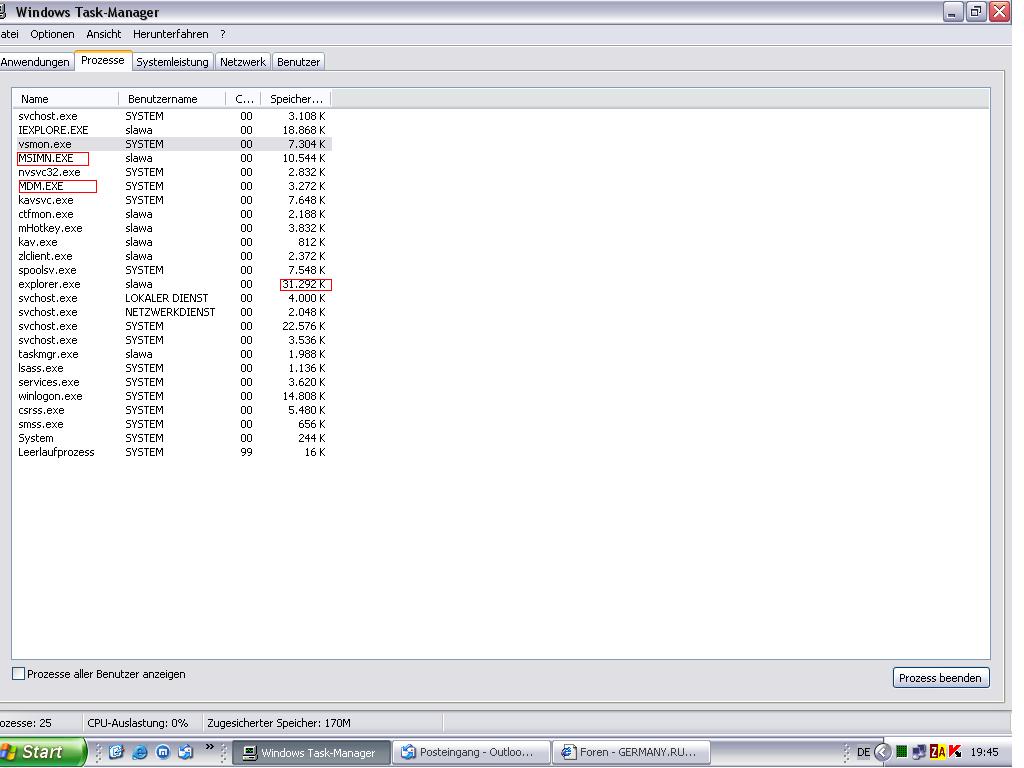Select the Prozesse tab
This screenshot has width=1024, height=768.
point(103,60)
